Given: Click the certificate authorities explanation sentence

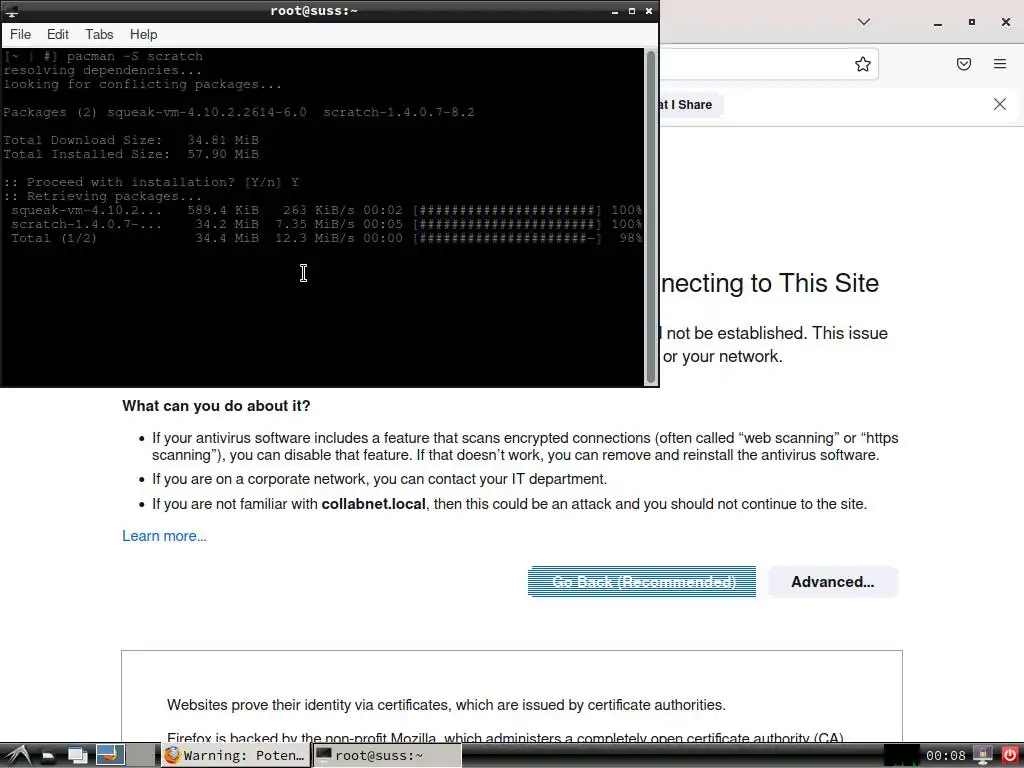Looking at the screenshot, I should pos(447,705).
